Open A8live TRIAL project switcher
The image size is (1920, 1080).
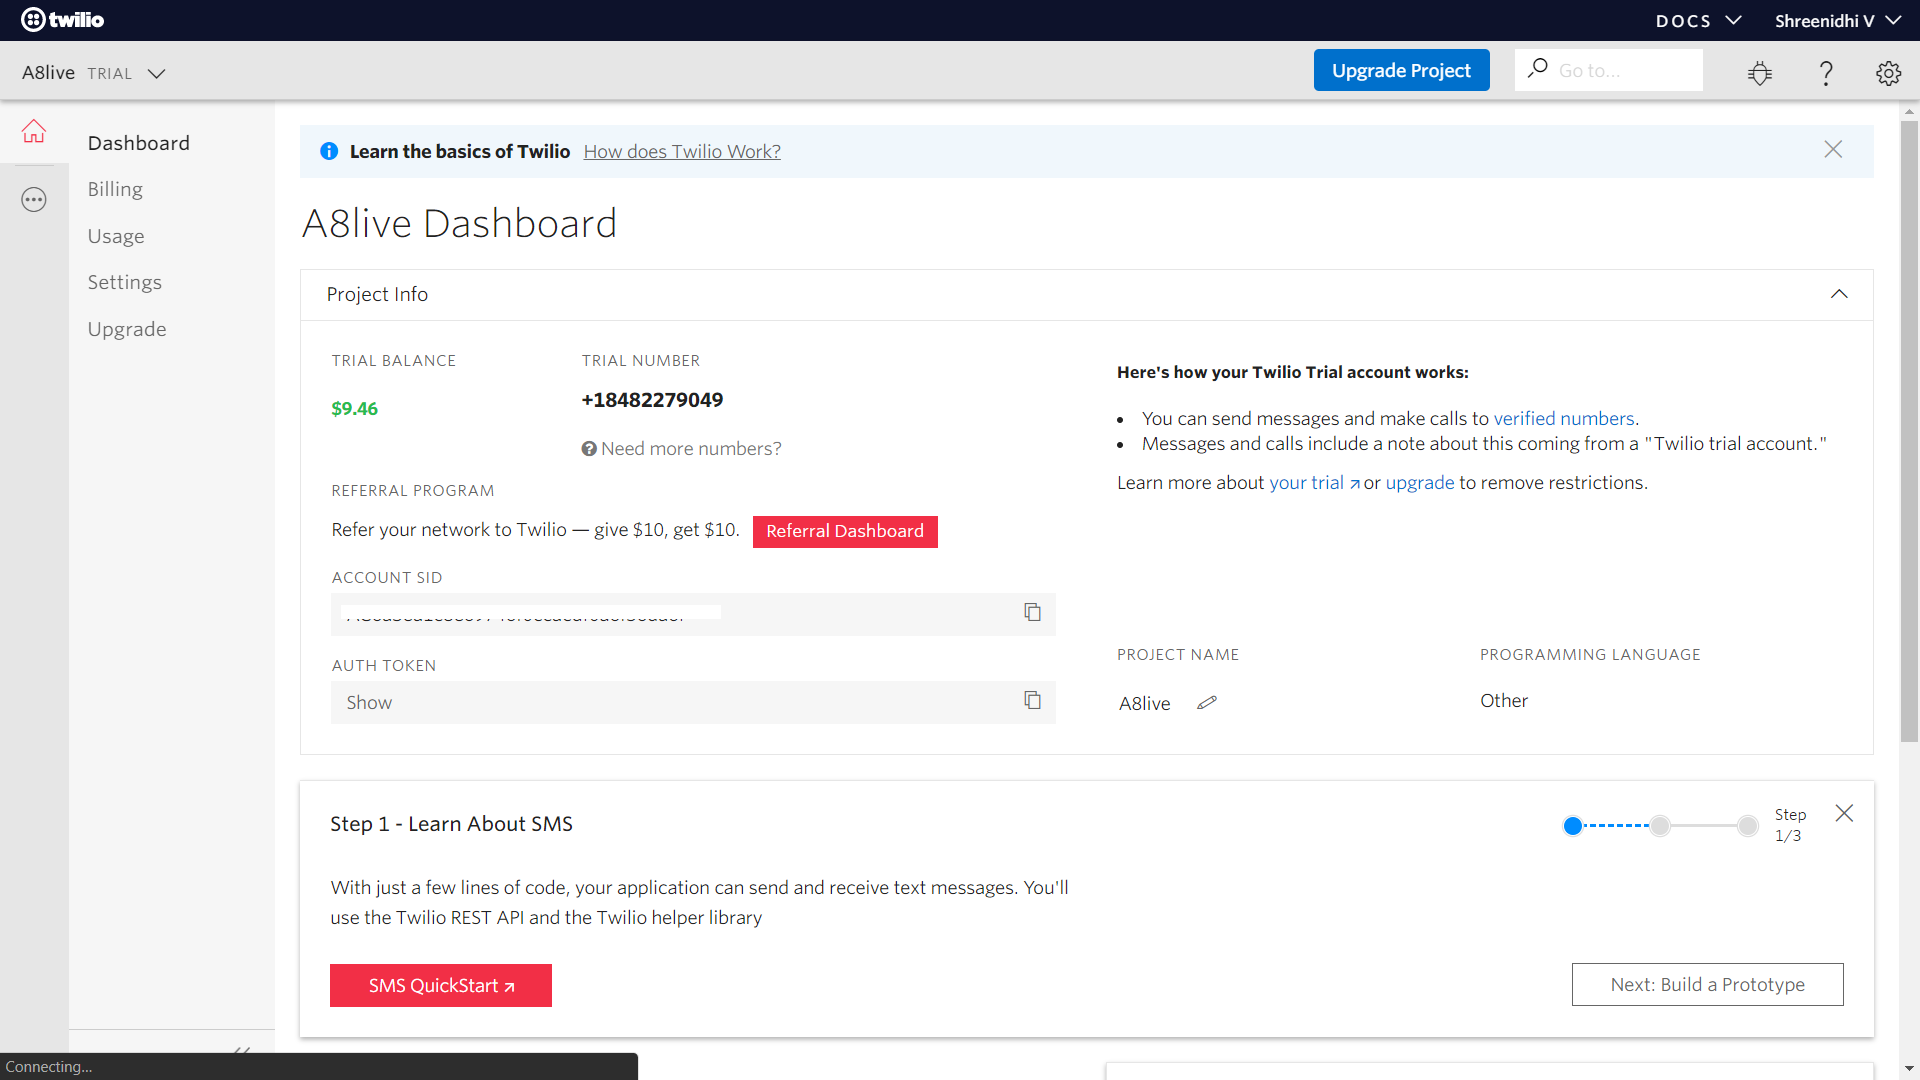(94, 73)
